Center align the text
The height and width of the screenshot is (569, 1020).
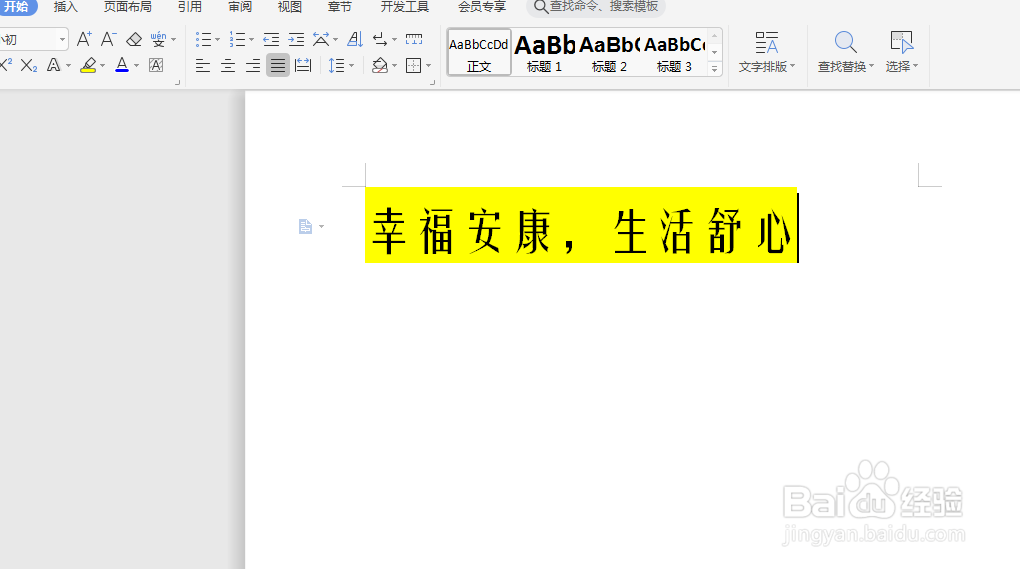tap(228, 66)
